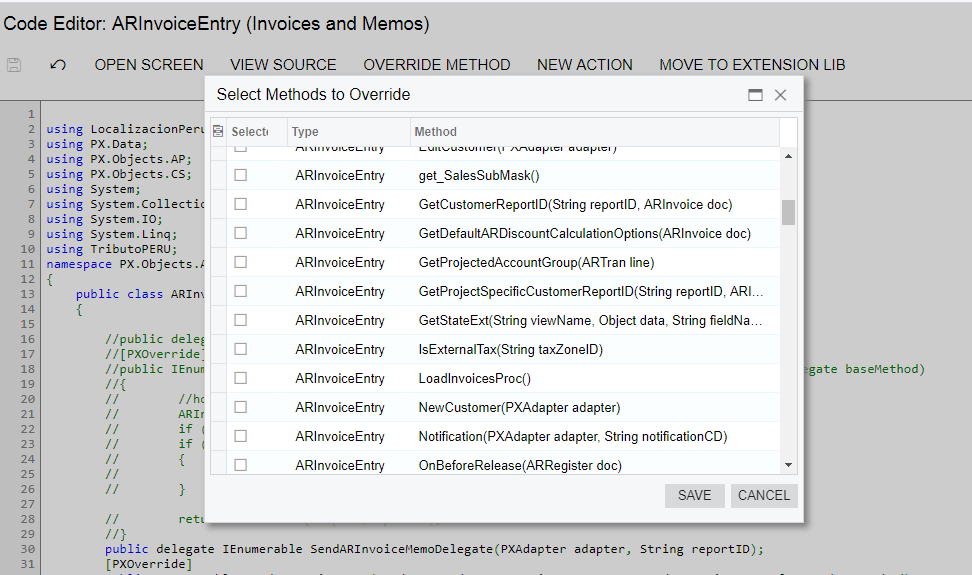Check the get_SalesSubMask() method checkbox
This screenshot has height=575, width=972.
click(240, 175)
